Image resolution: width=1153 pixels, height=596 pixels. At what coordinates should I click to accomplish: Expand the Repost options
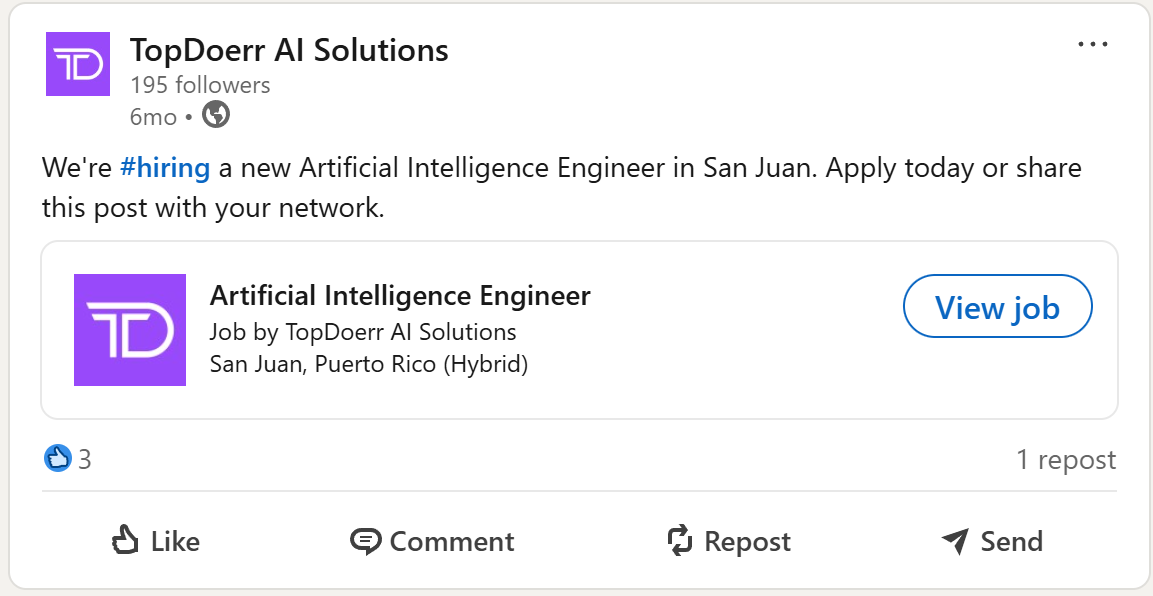(729, 541)
